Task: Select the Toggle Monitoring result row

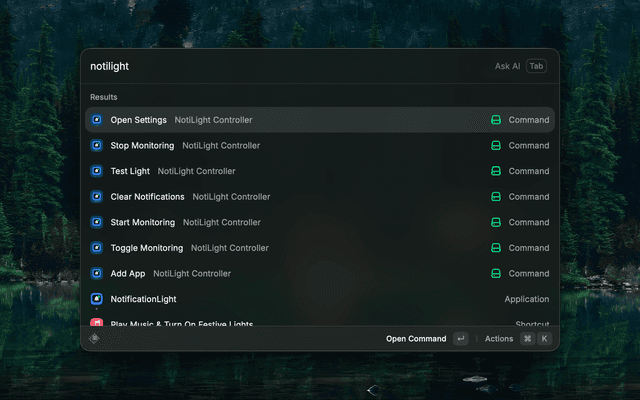Action: [x=300, y=248]
